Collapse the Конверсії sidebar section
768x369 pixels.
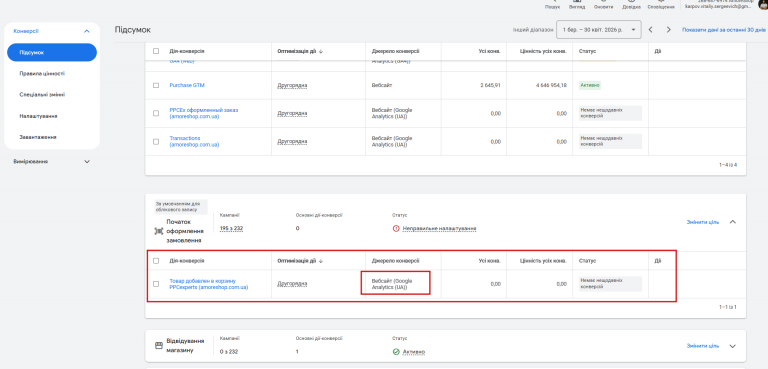point(87,31)
